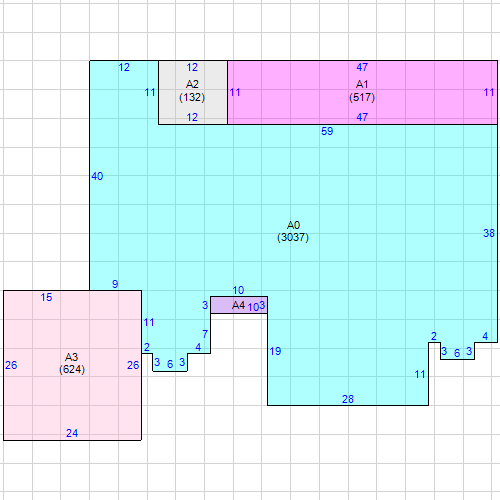Select the 11 dimension at A1's right edge
Screen dimensions: 500x500
(x=489, y=92)
